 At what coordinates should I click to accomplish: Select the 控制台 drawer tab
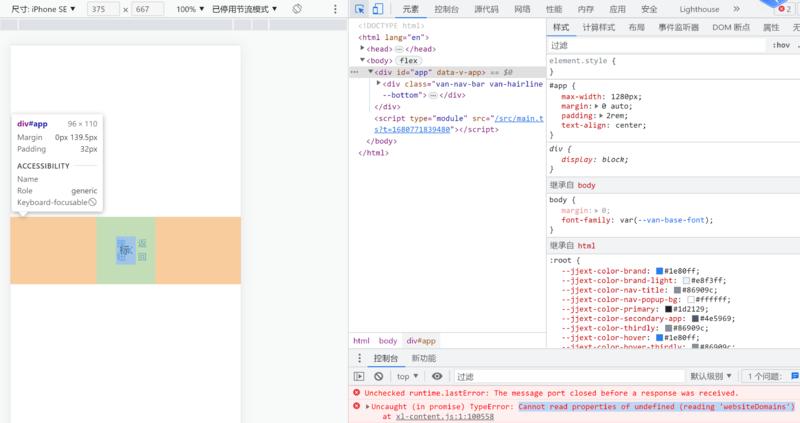click(x=385, y=358)
